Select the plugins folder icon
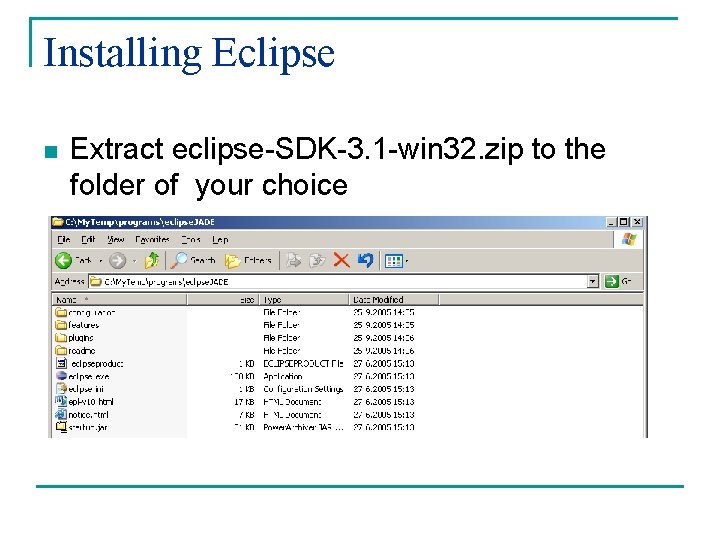This screenshot has width=720, height=540. (61, 338)
